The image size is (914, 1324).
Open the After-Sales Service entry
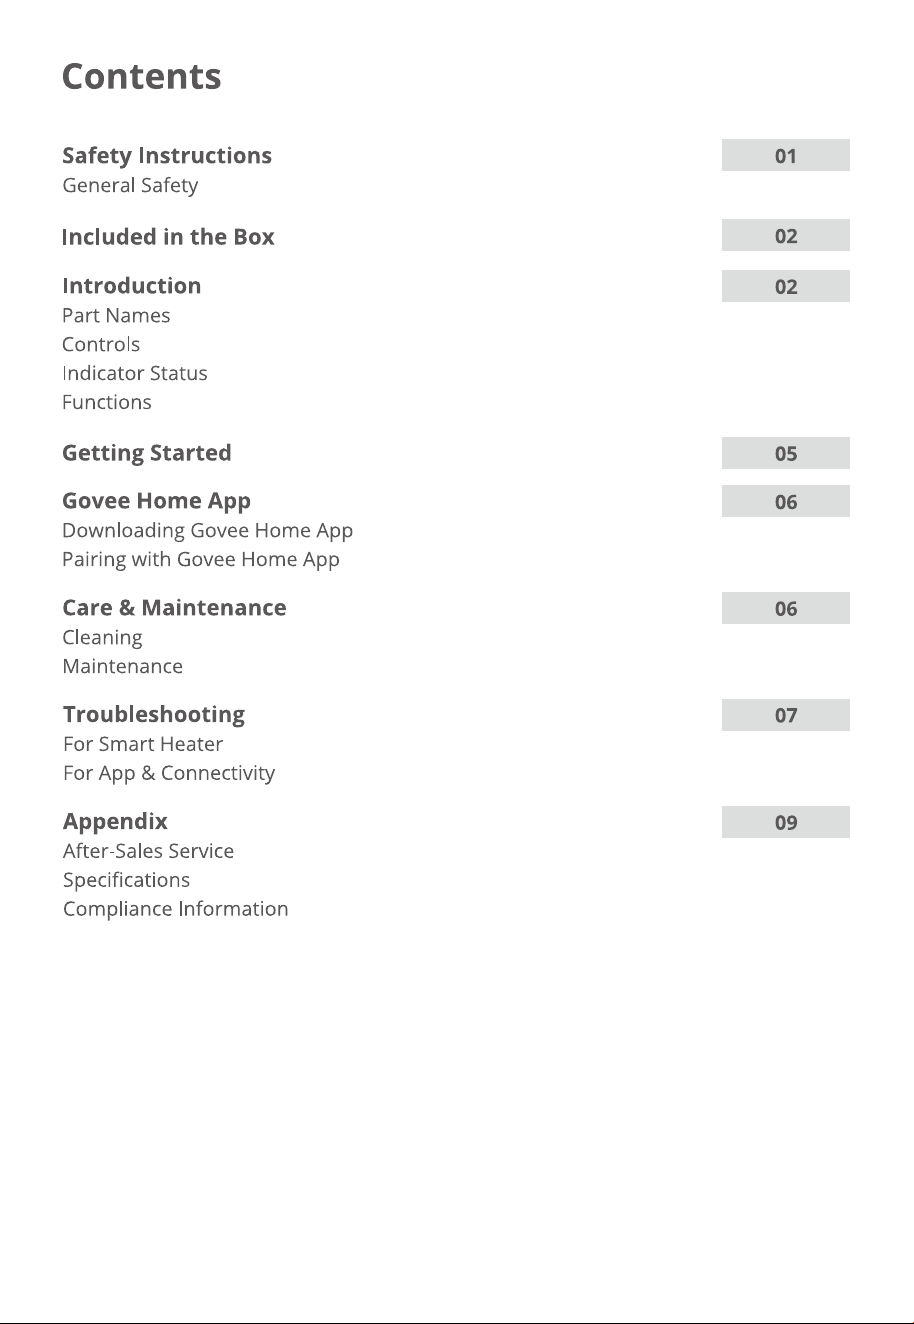click(x=148, y=851)
